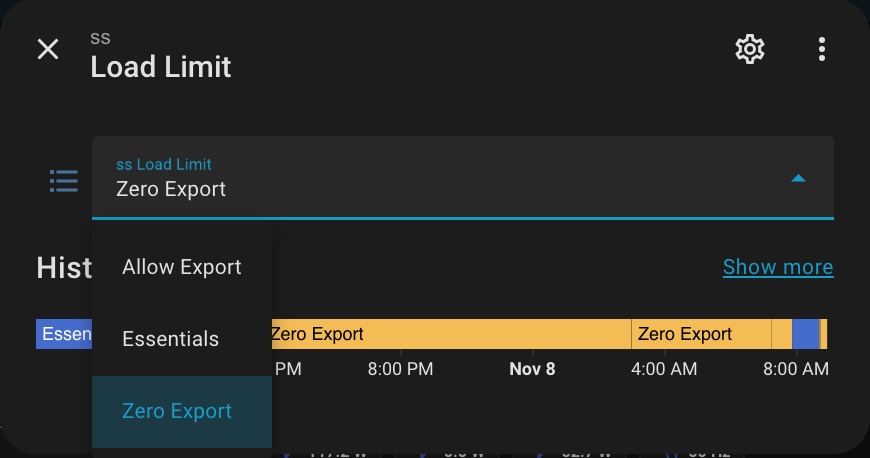
Task: Choose the Essentials option
Action: (x=171, y=339)
